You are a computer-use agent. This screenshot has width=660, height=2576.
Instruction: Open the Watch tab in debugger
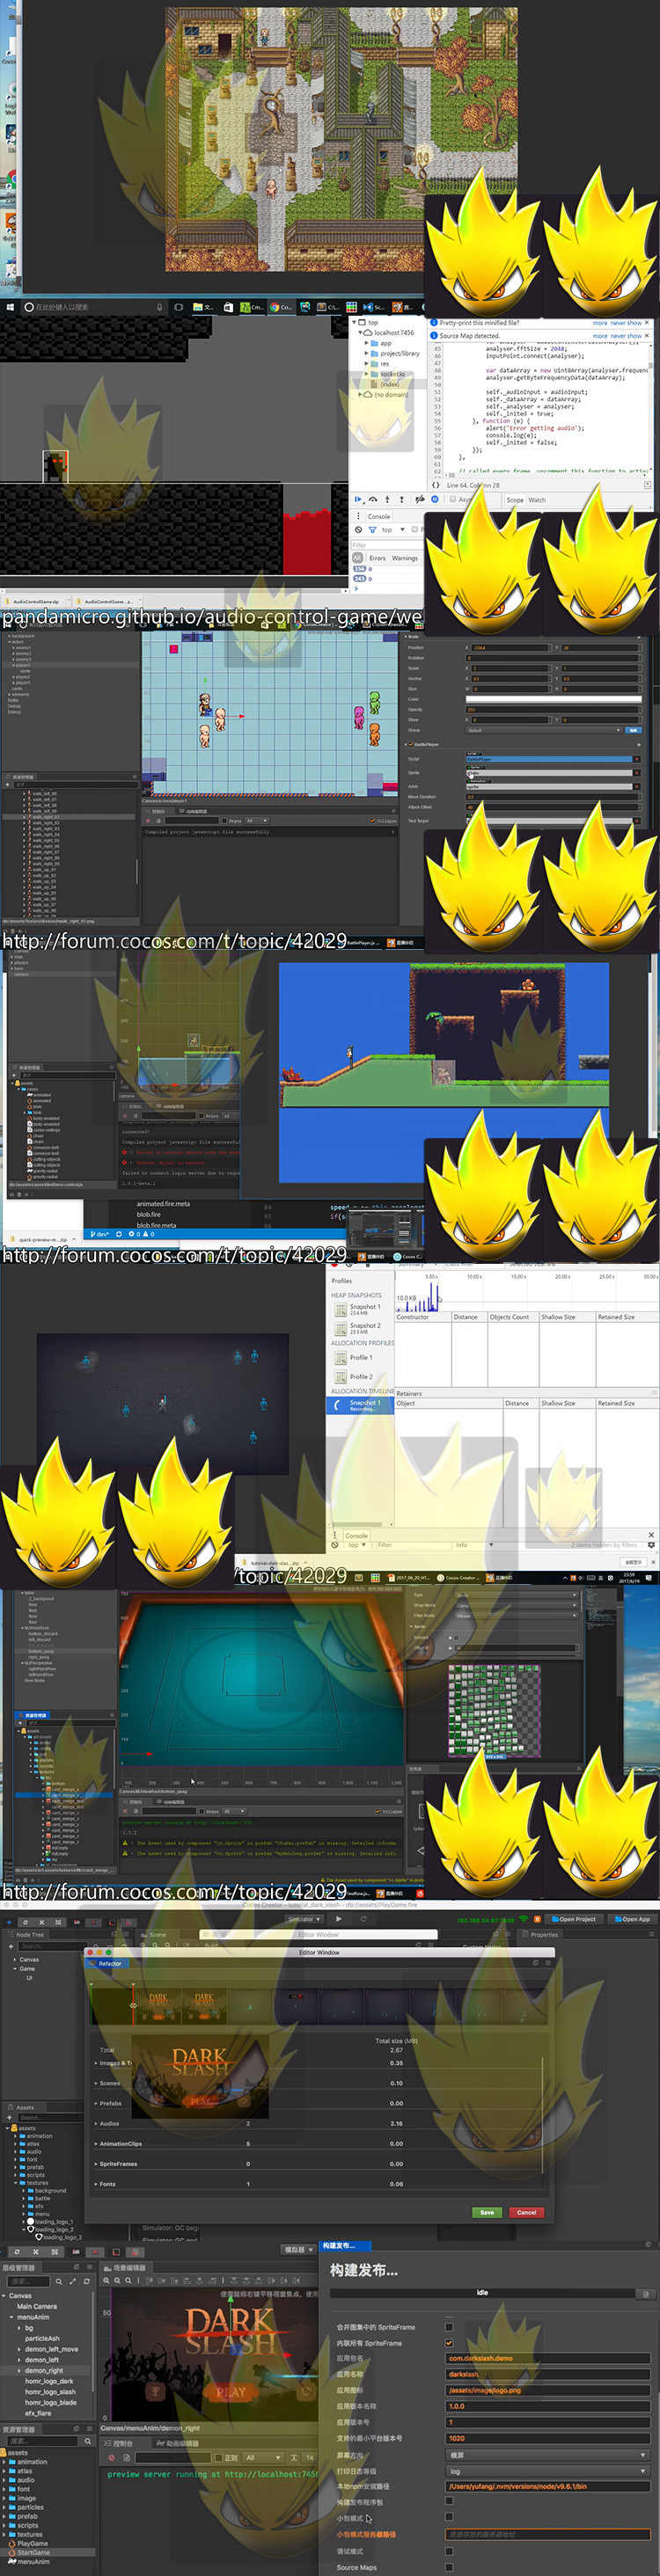537,500
